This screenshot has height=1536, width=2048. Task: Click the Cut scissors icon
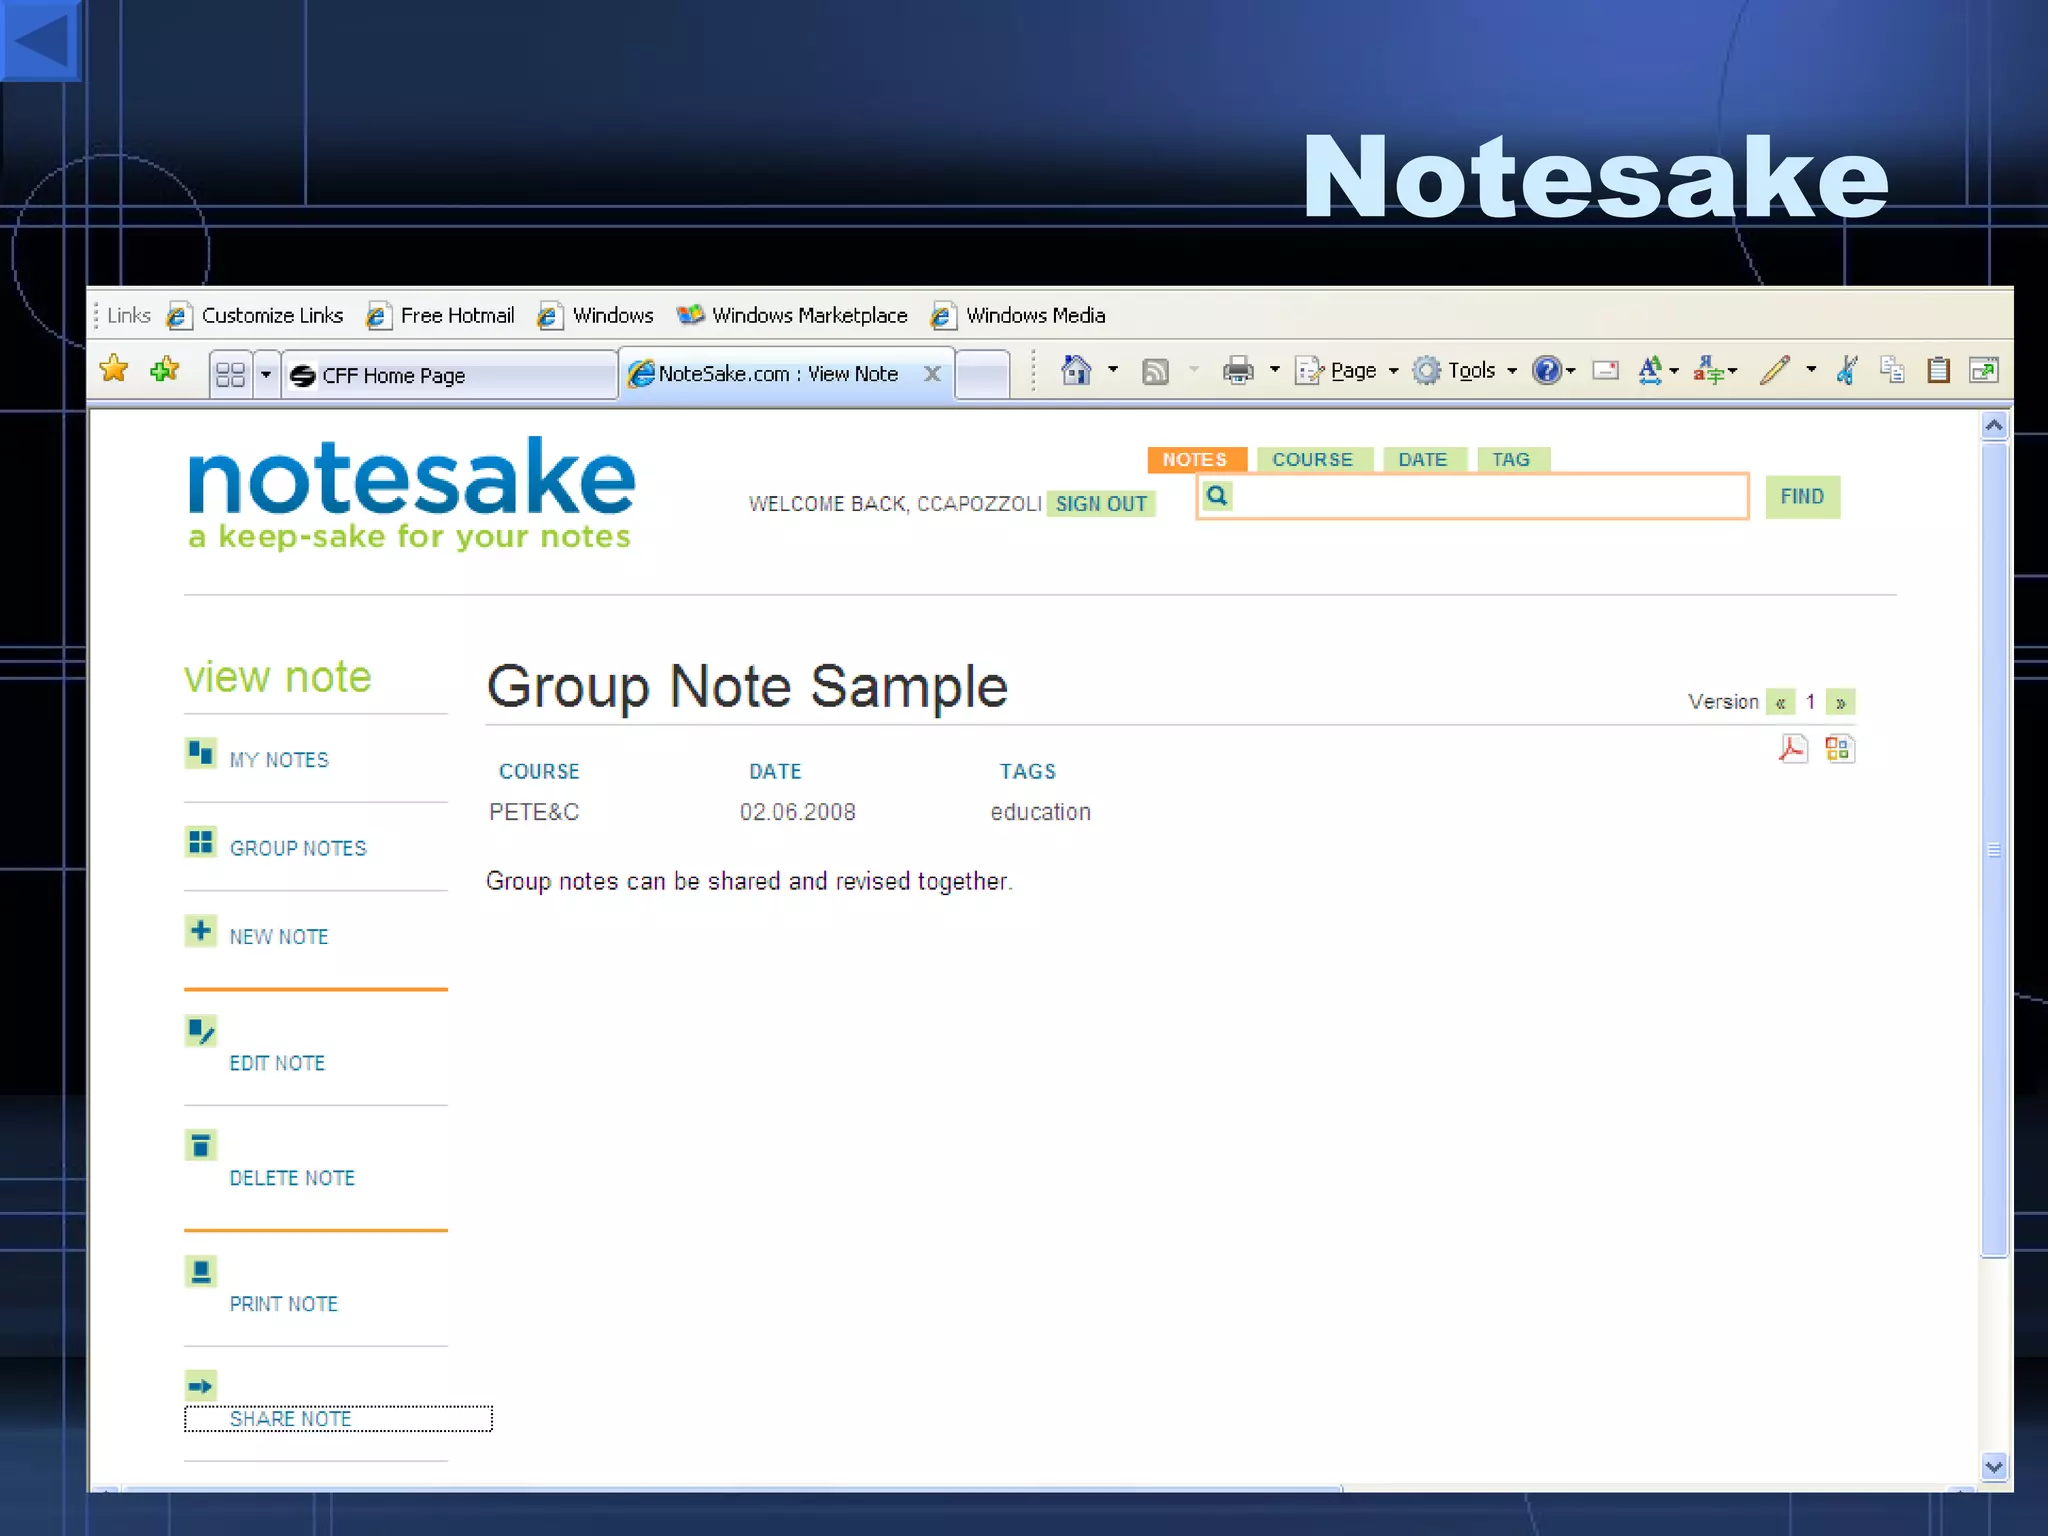click(x=1847, y=370)
